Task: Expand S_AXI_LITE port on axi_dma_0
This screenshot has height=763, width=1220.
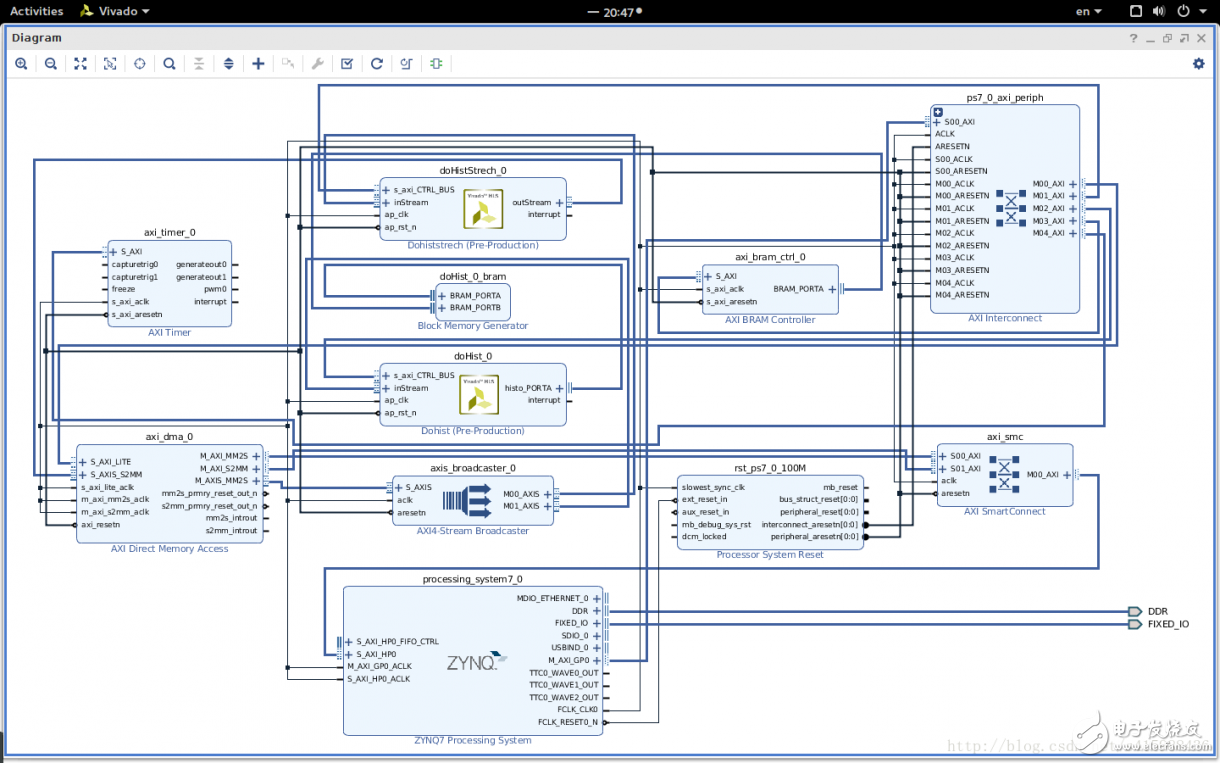Action: coord(83,462)
